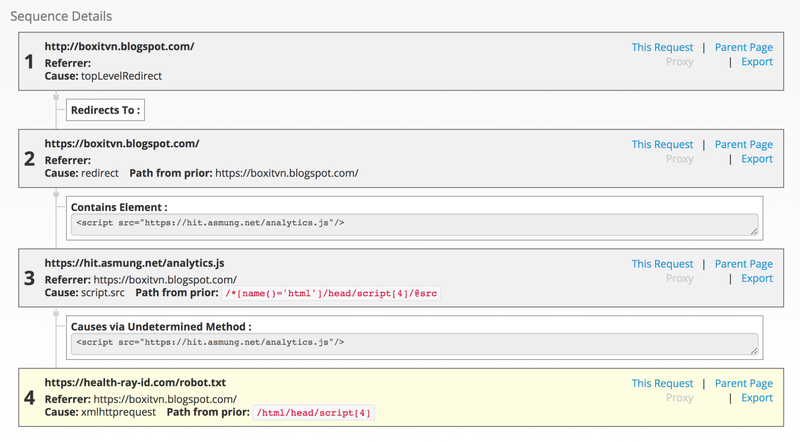Export sequence 1 boxitvn http request
The width and height of the screenshot is (800, 442).
pyautogui.click(x=757, y=62)
